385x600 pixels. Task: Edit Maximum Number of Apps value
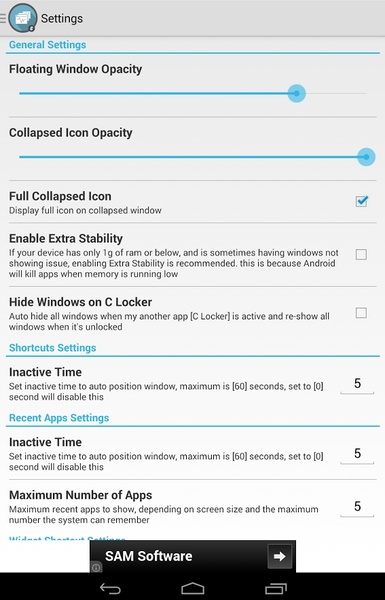pyautogui.click(x=357, y=507)
